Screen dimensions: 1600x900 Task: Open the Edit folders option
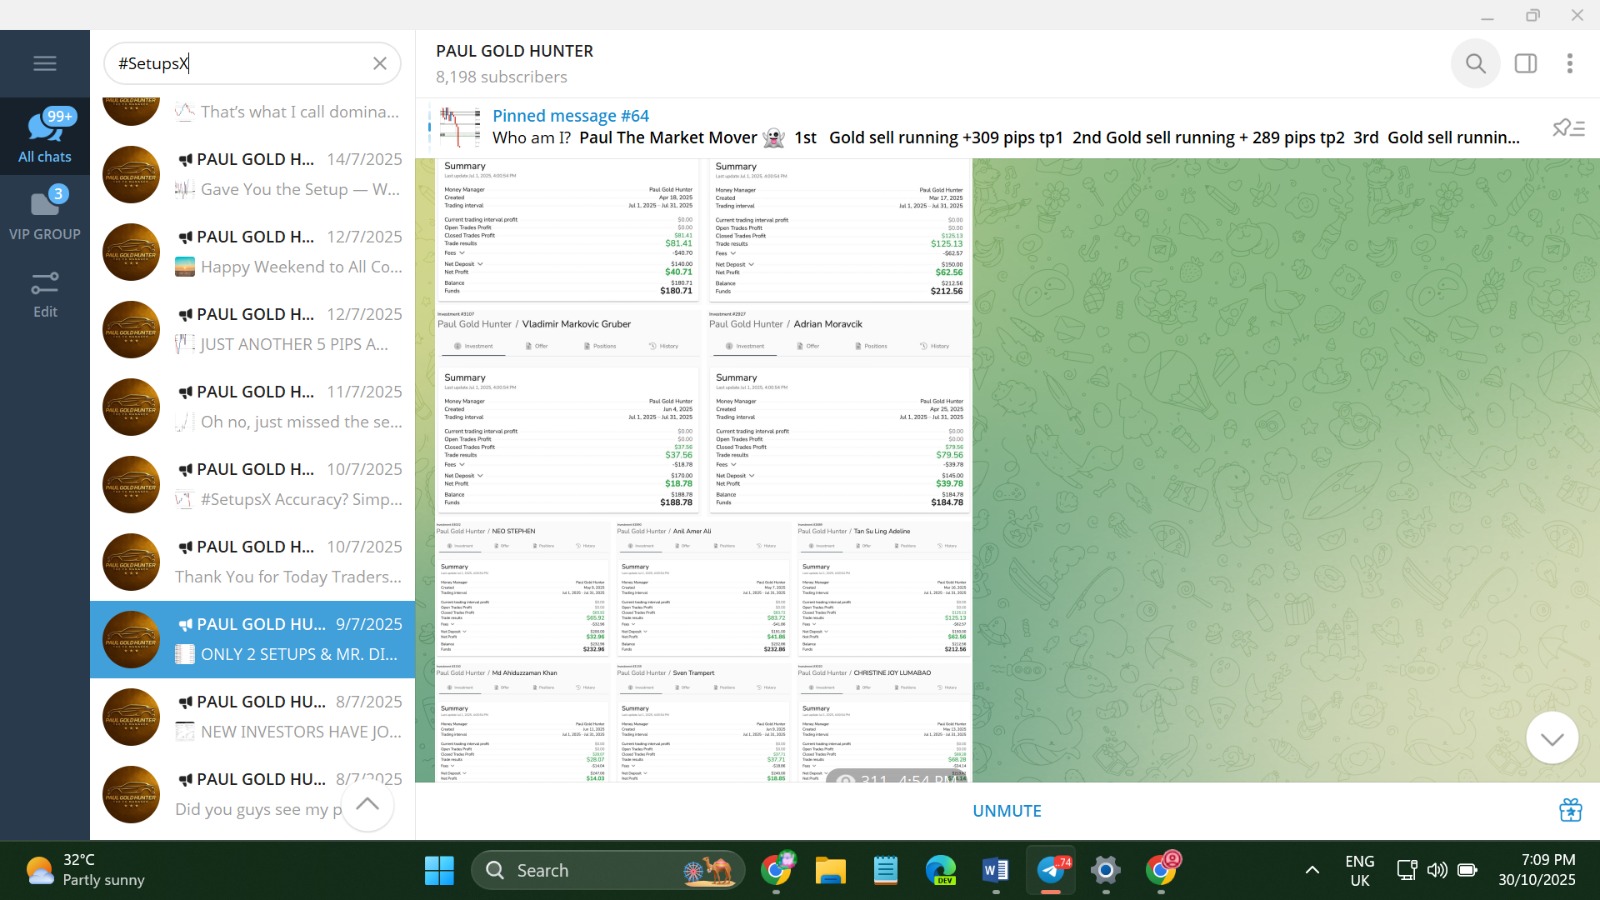click(x=45, y=292)
